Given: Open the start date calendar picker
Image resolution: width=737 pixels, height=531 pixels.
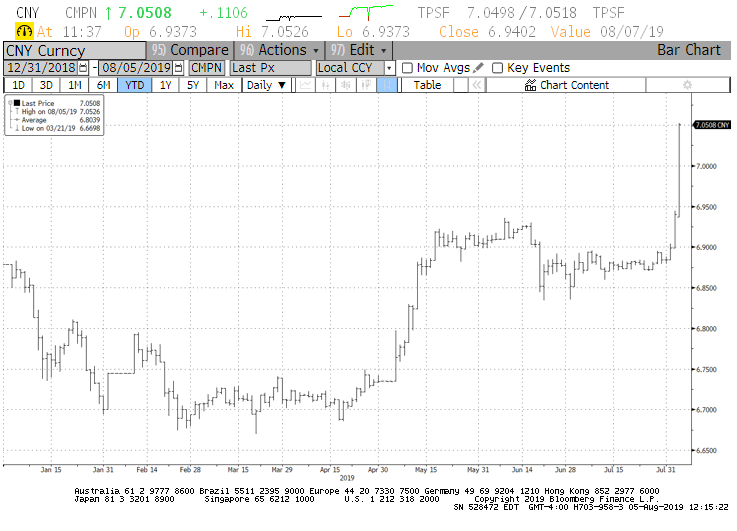Looking at the screenshot, I should [x=82, y=68].
